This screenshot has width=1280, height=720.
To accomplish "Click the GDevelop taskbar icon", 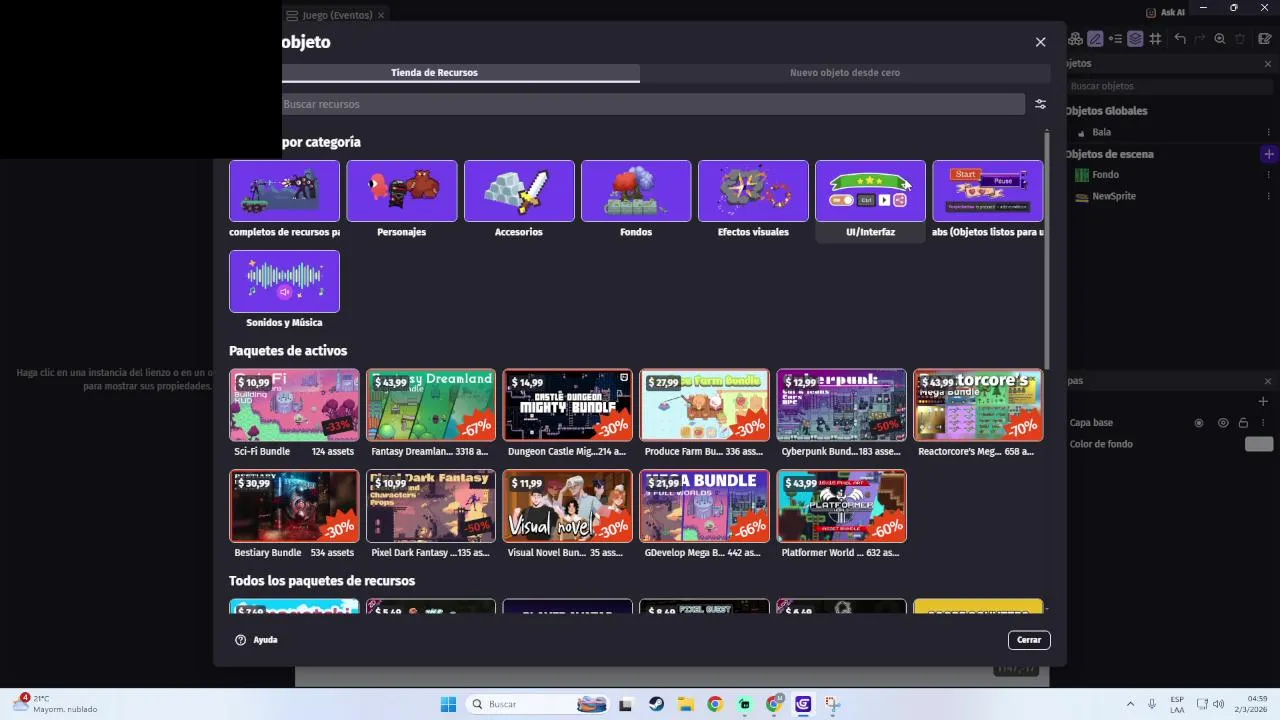I will (x=803, y=704).
